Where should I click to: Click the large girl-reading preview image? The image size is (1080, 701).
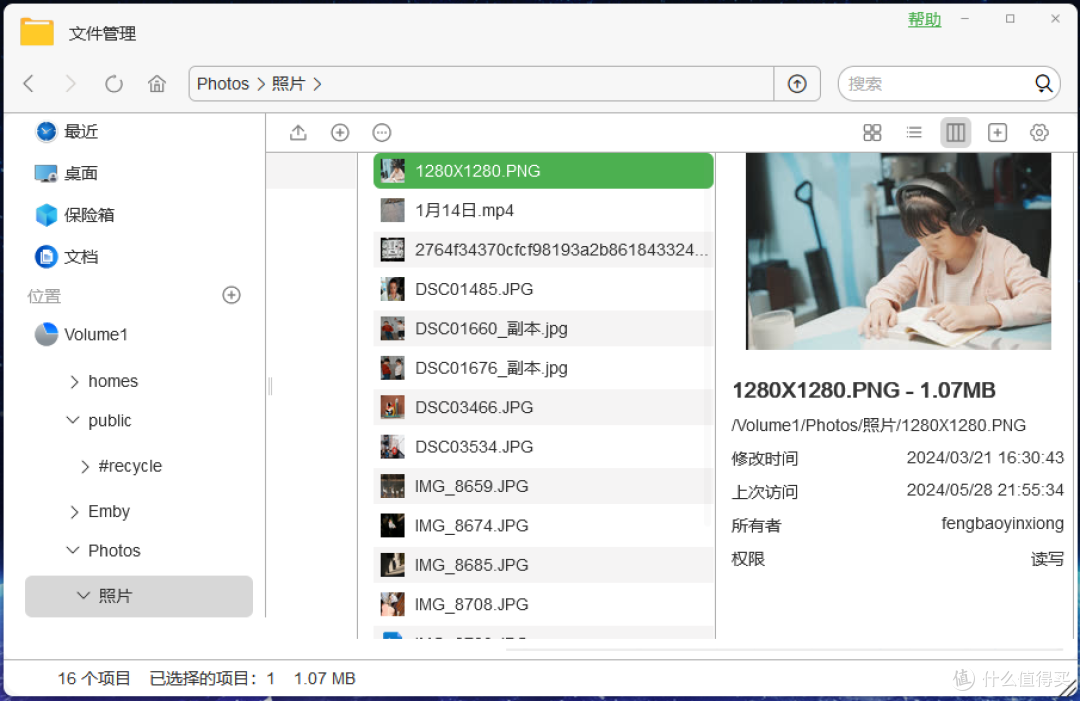click(898, 251)
